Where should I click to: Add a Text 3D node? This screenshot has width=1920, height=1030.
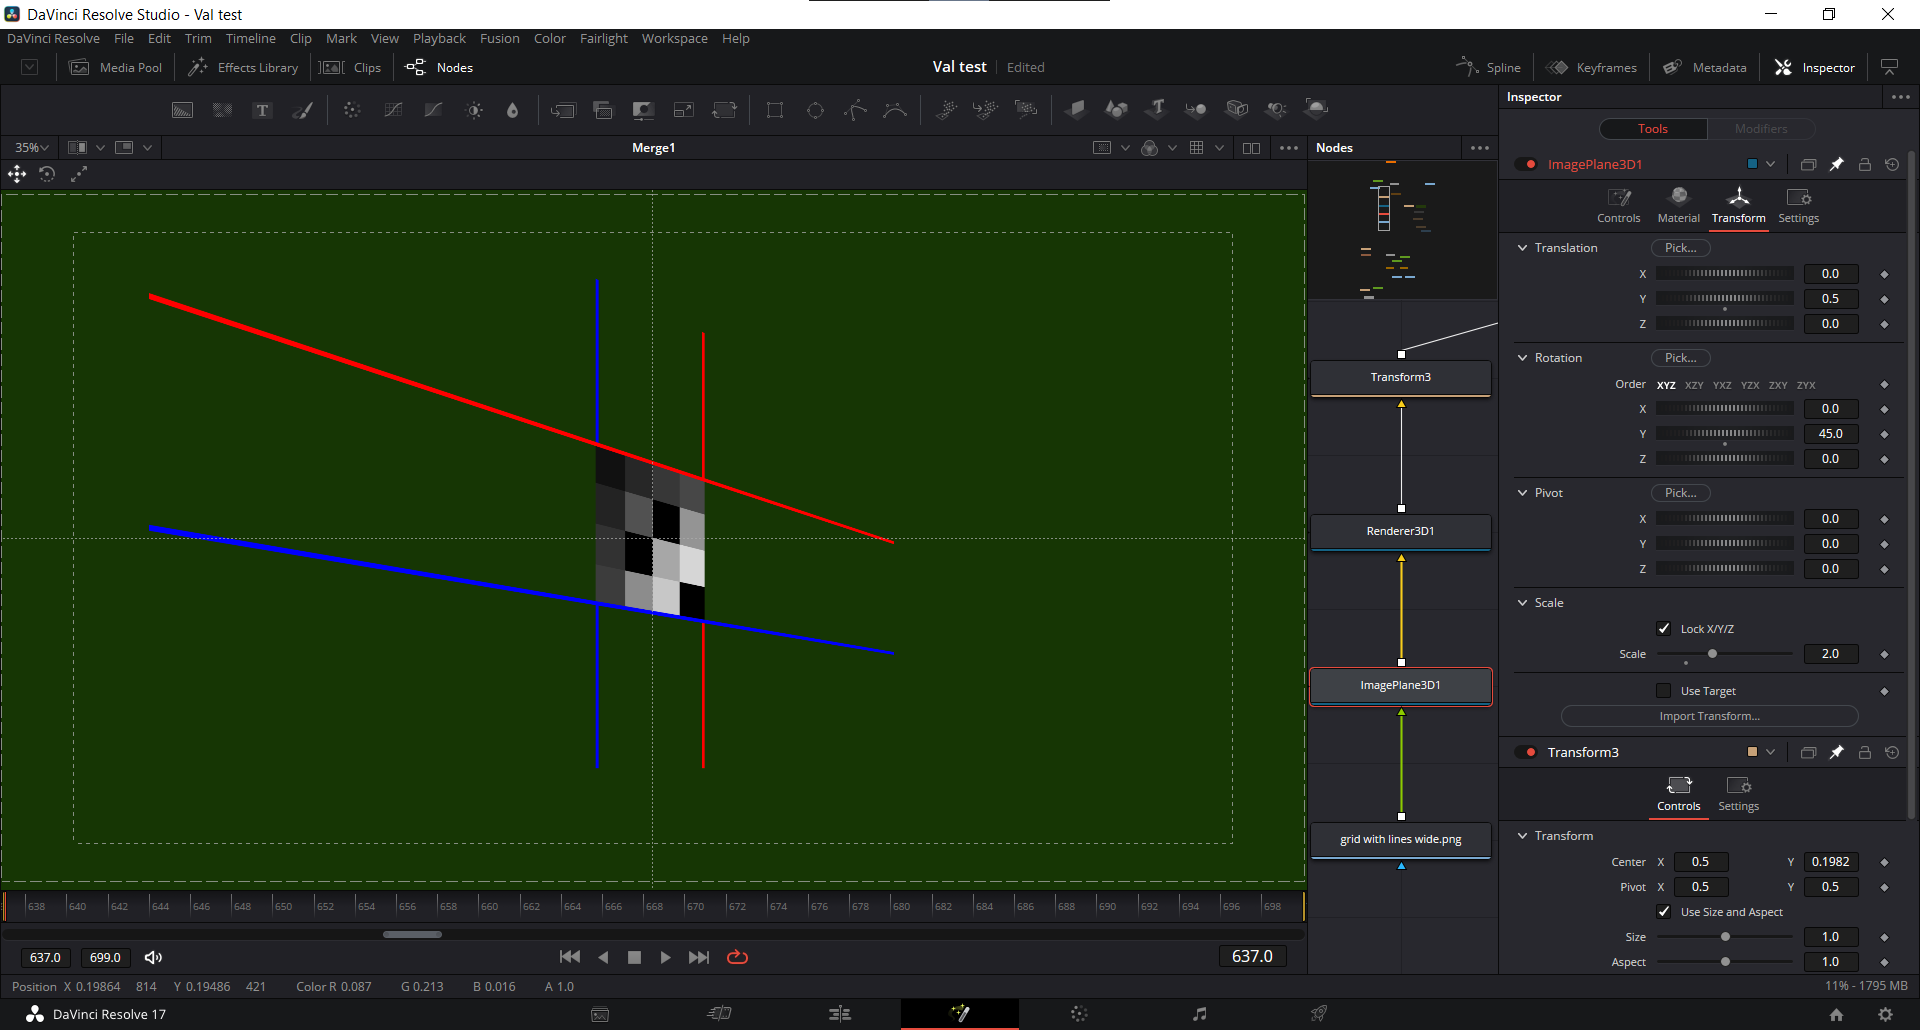(x=1157, y=109)
